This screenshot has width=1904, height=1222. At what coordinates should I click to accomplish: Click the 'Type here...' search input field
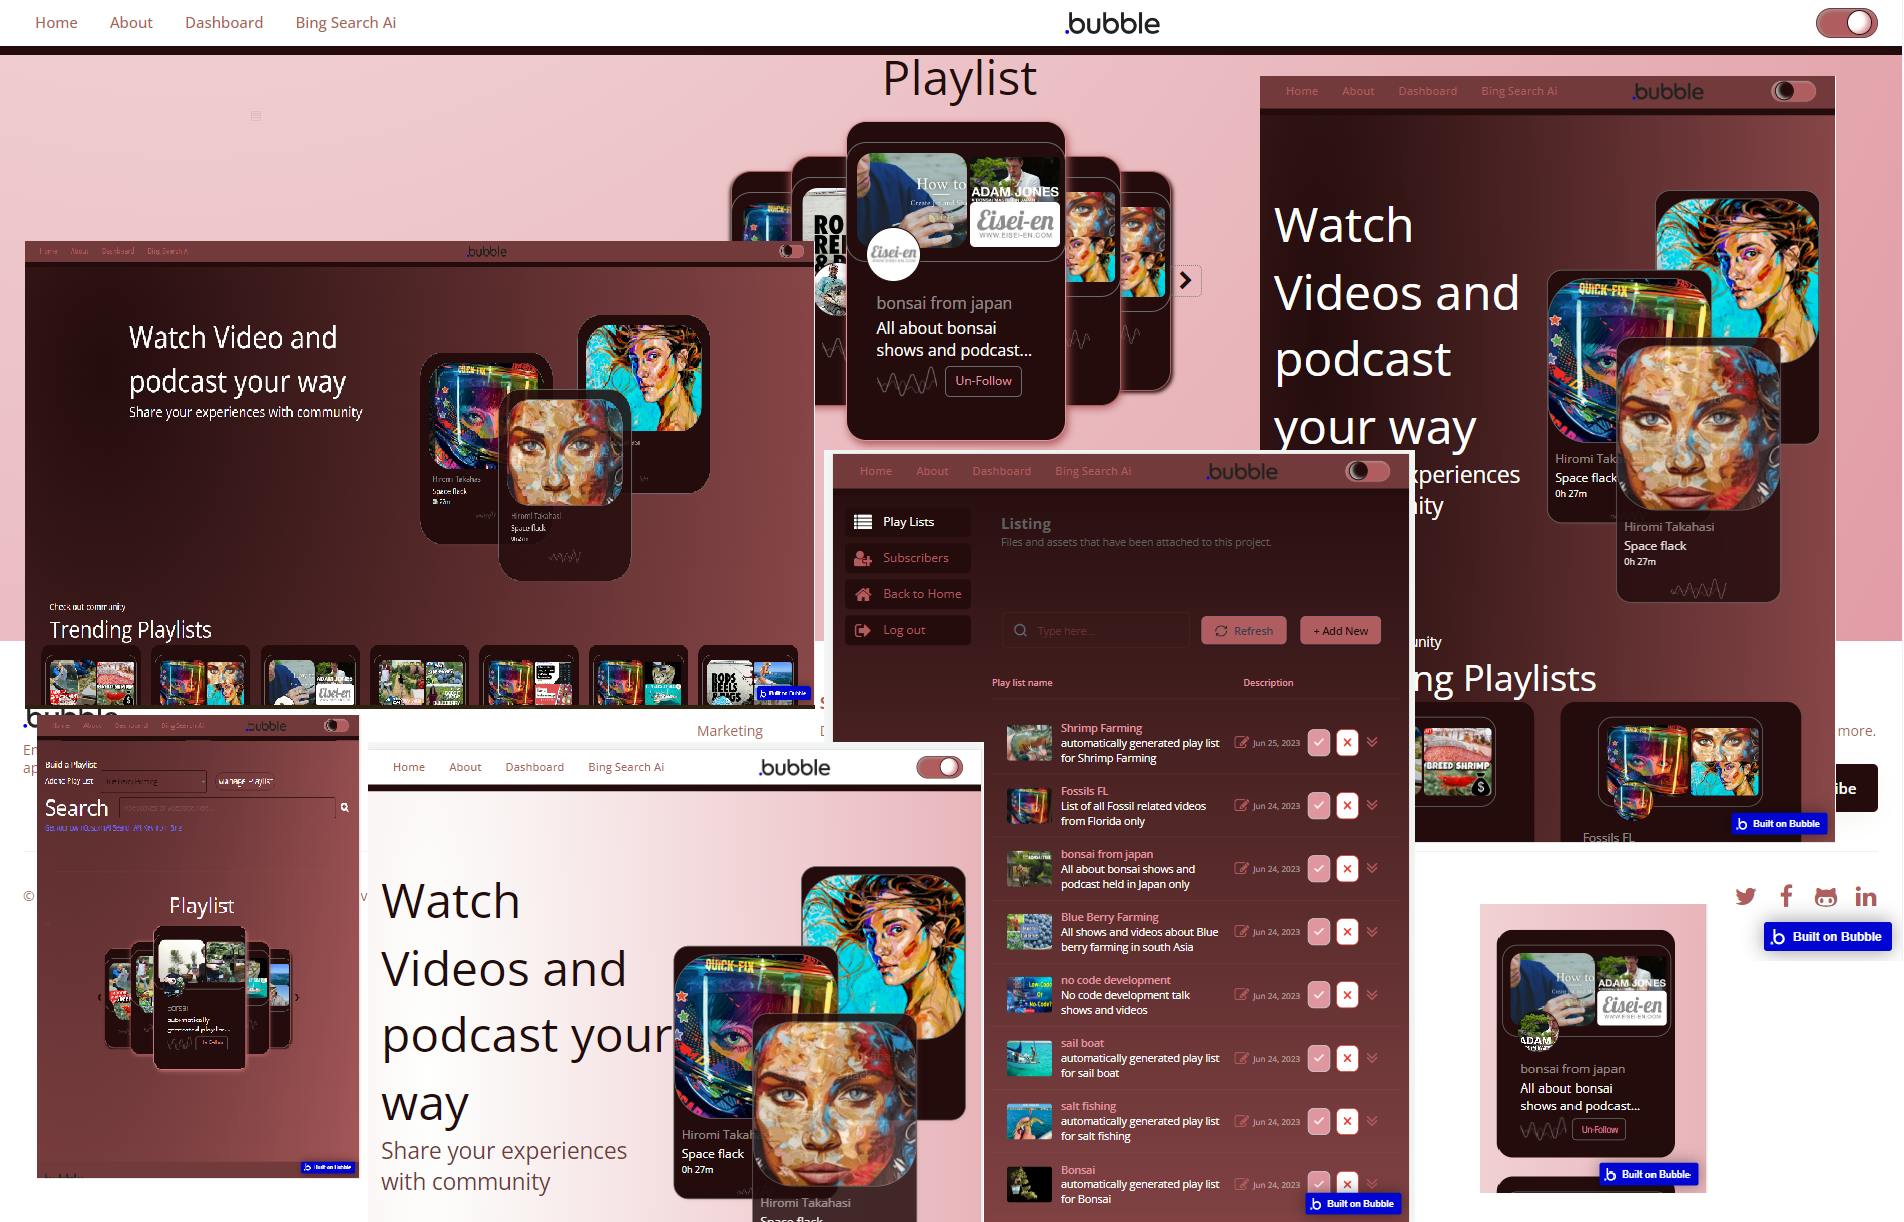coord(1095,630)
